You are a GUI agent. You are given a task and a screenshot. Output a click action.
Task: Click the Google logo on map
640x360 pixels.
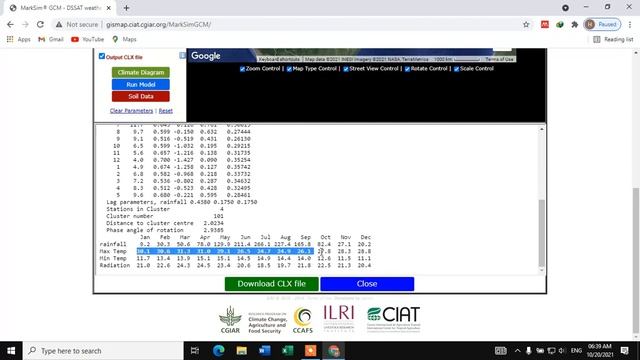(206, 56)
